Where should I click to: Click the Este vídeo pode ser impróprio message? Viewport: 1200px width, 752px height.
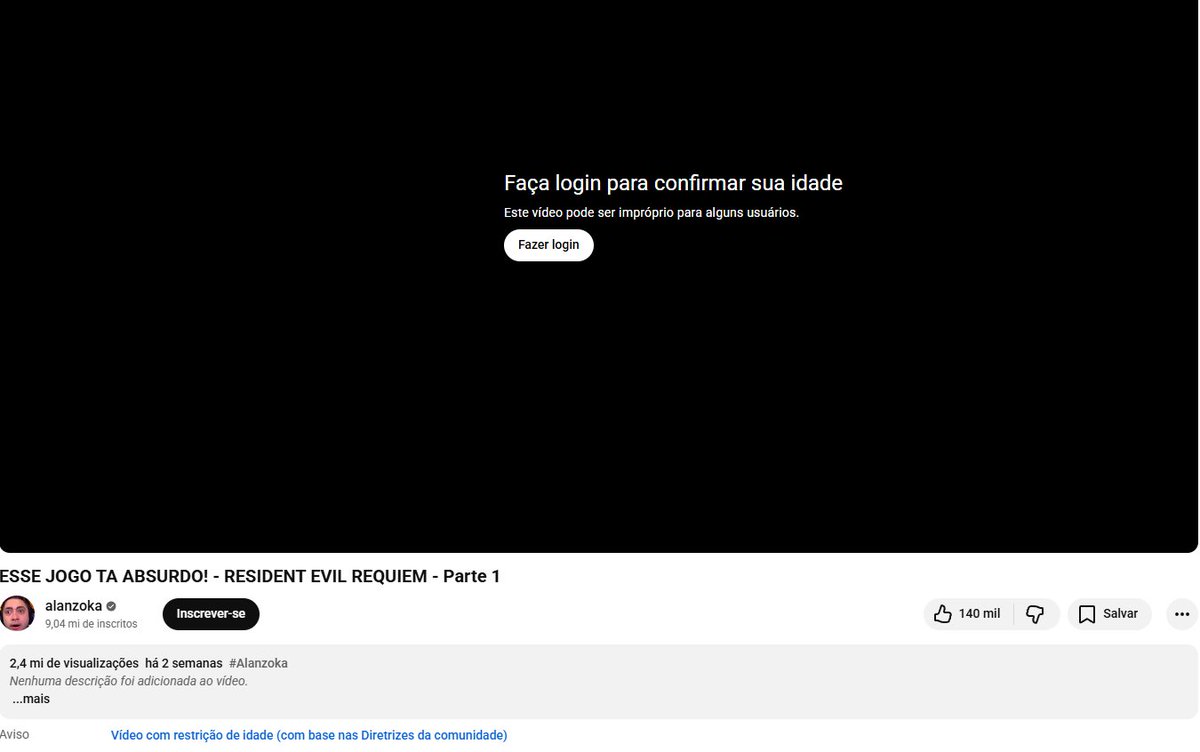click(651, 213)
